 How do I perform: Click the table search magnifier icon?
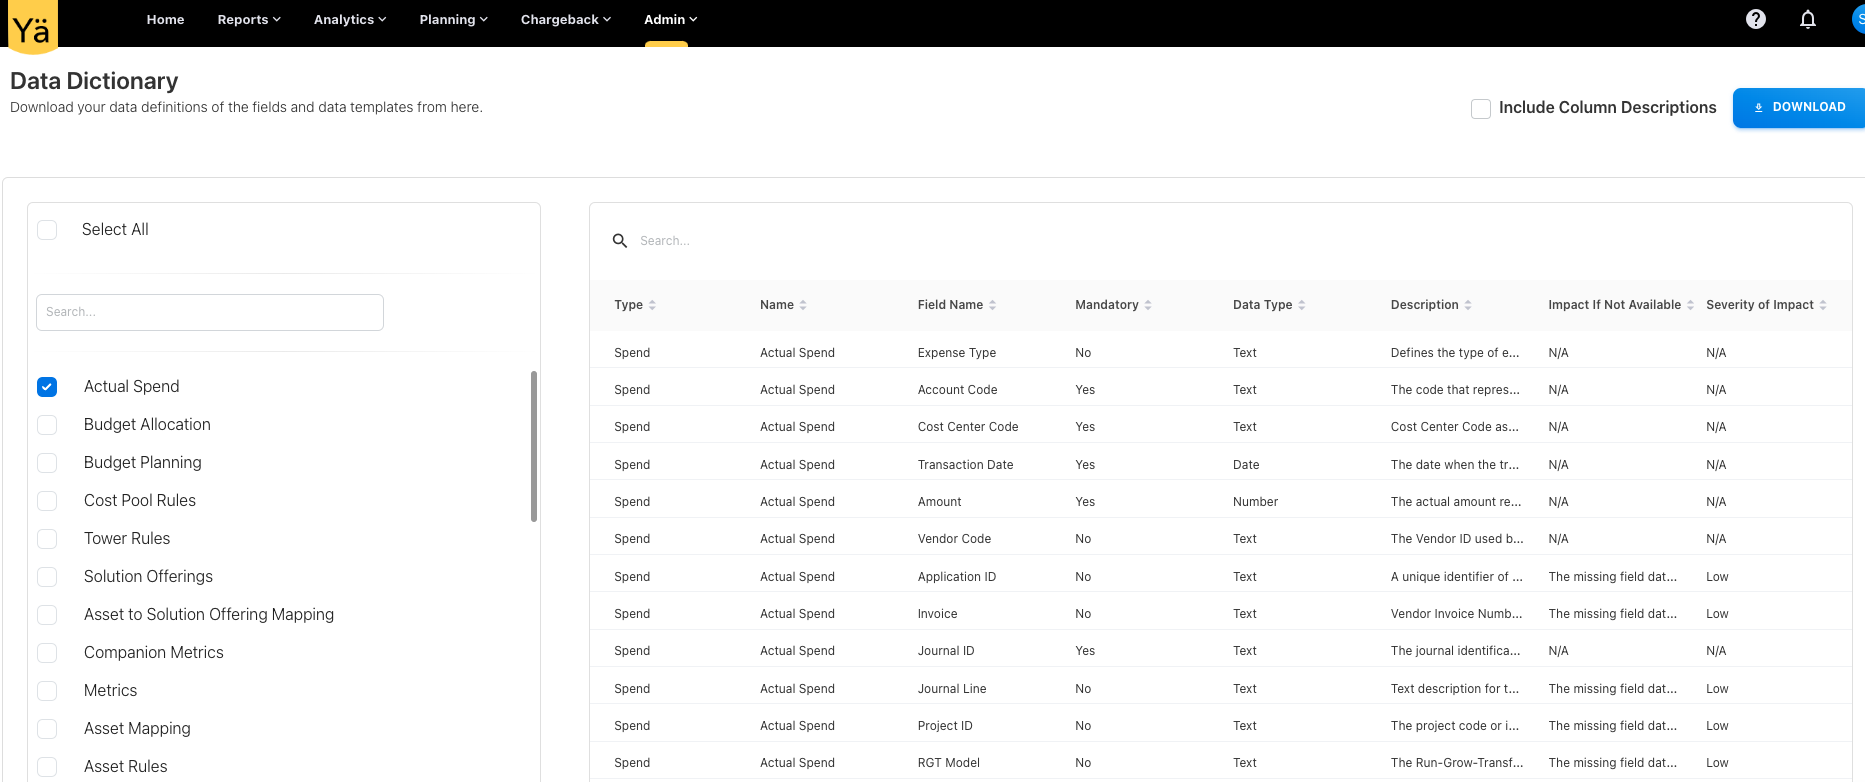(620, 241)
